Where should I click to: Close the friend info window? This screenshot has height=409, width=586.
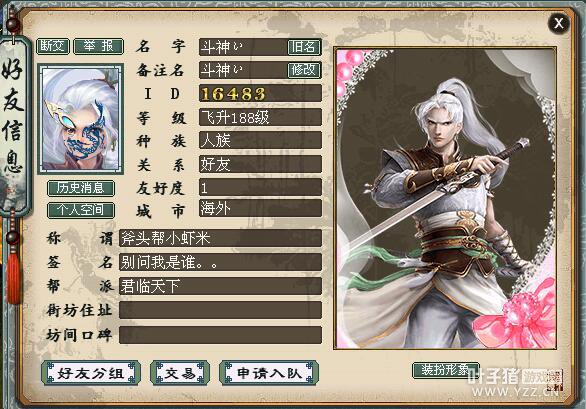pyautogui.click(x=559, y=23)
